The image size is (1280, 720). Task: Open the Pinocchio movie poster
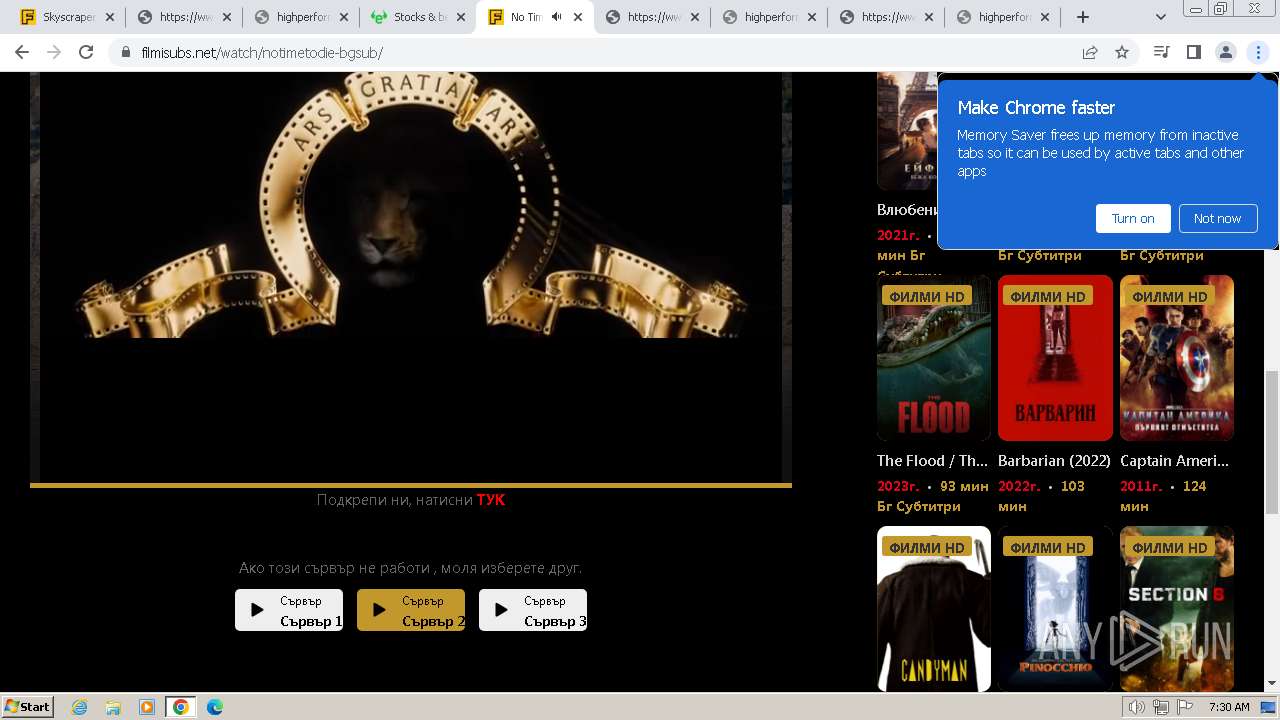click(1055, 608)
